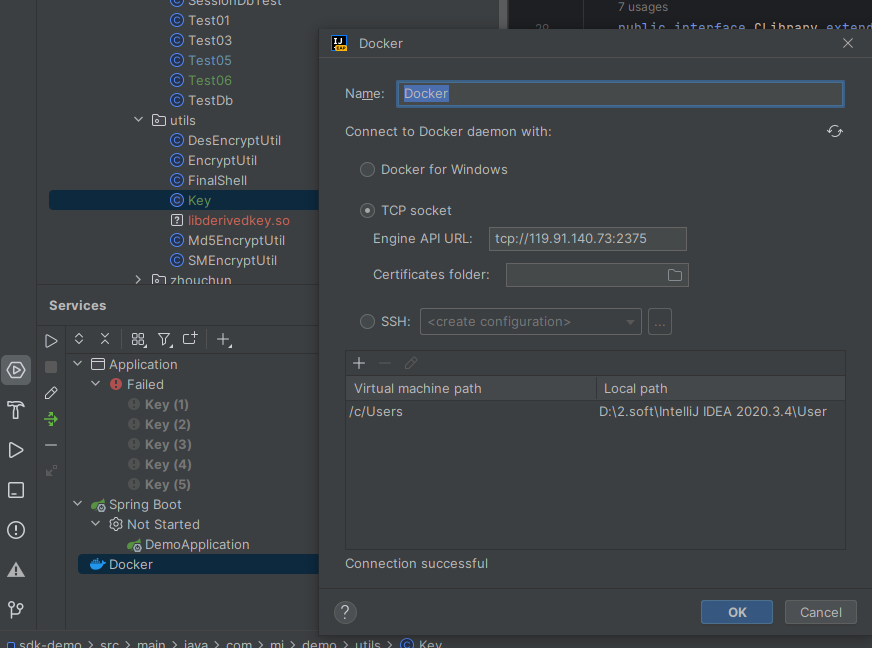Open the Git tool window in sidebar
Image resolution: width=872 pixels, height=648 pixels.
click(16, 609)
